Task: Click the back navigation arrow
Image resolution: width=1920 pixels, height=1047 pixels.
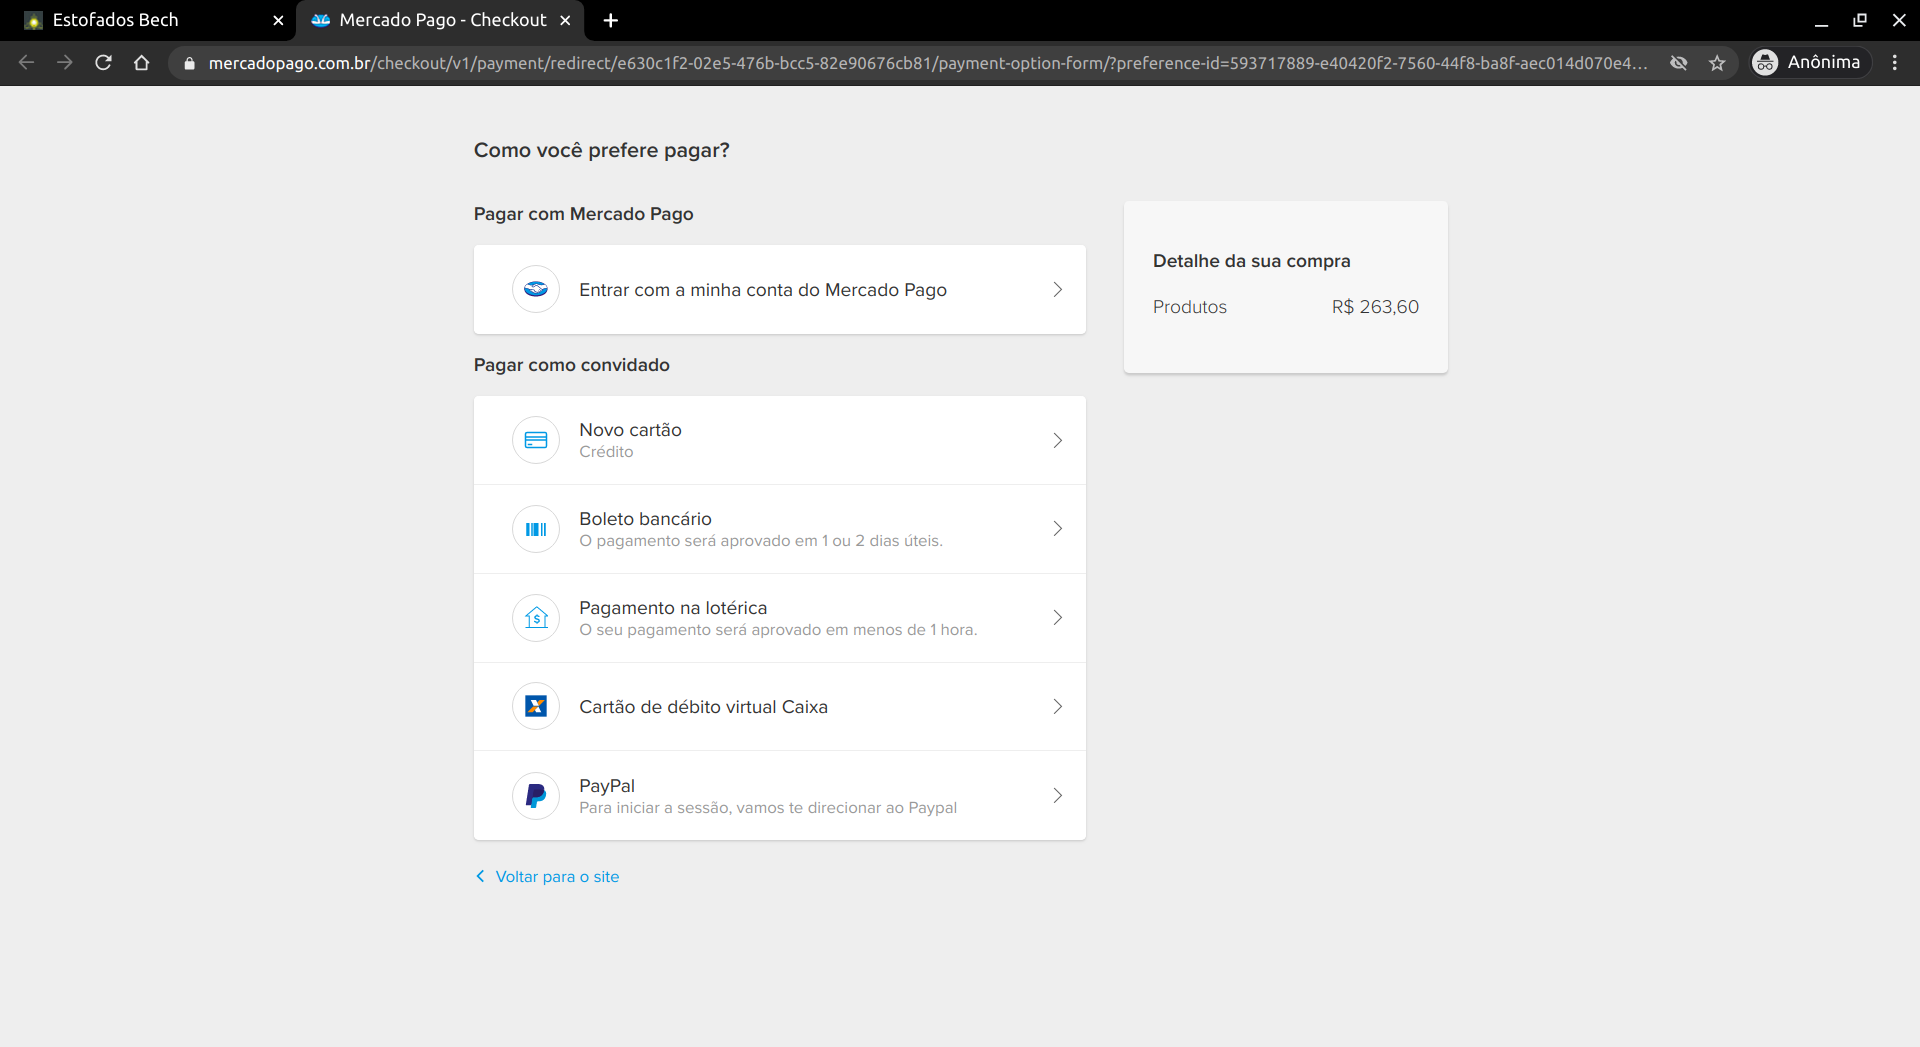Action: [x=27, y=62]
